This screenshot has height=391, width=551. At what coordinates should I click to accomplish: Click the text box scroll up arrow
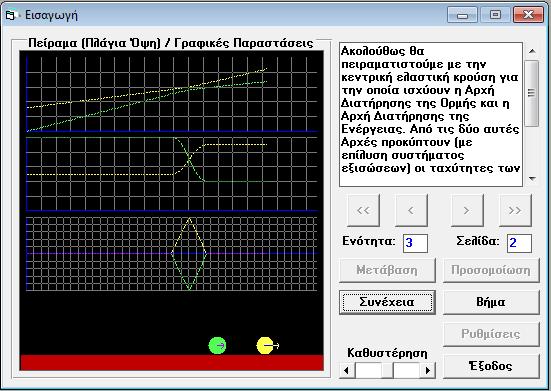point(532,51)
